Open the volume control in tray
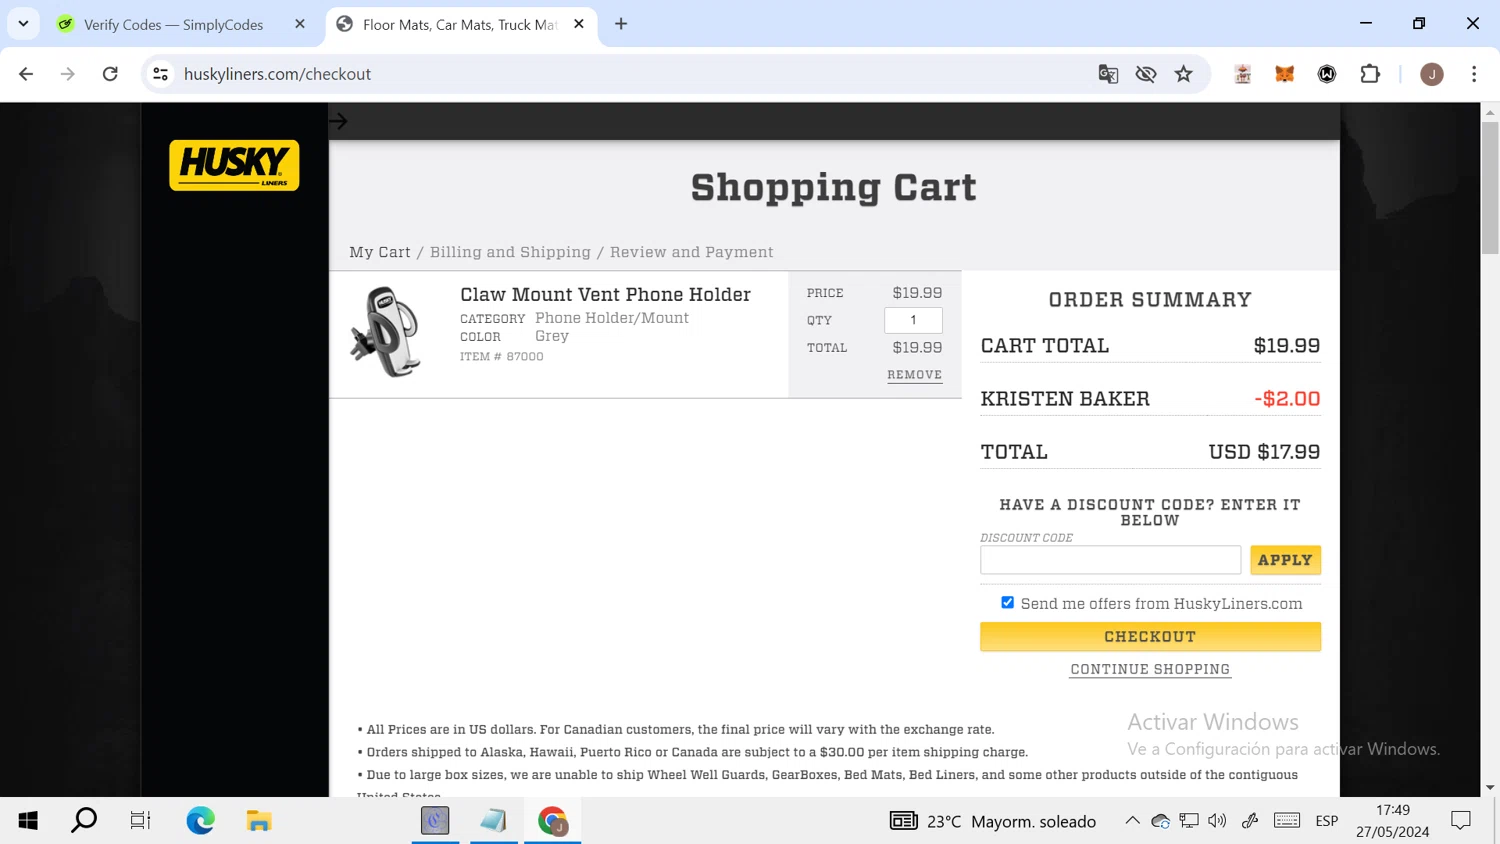The image size is (1500, 844). point(1217,821)
